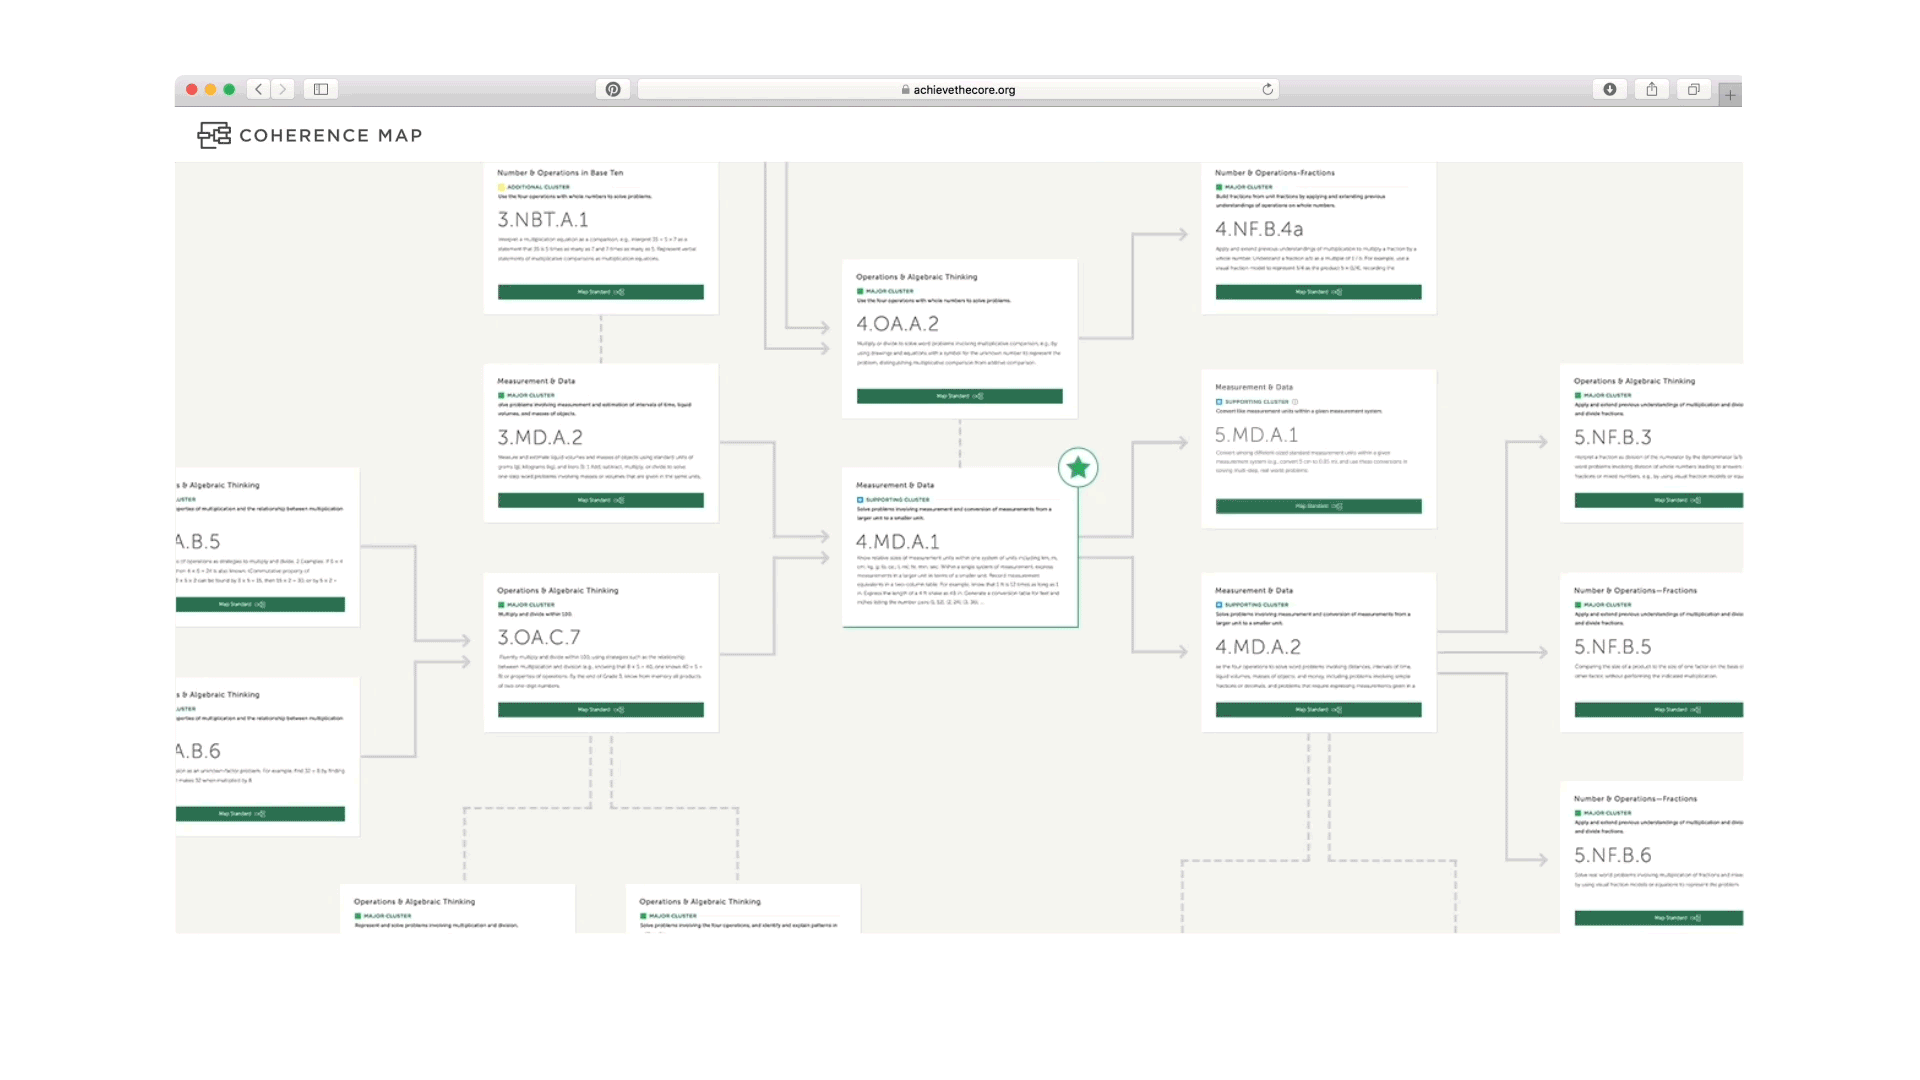This screenshot has width=1920, height=1080.
Task: Open the downloads icon in toolbar
Action: [x=1610, y=89]
